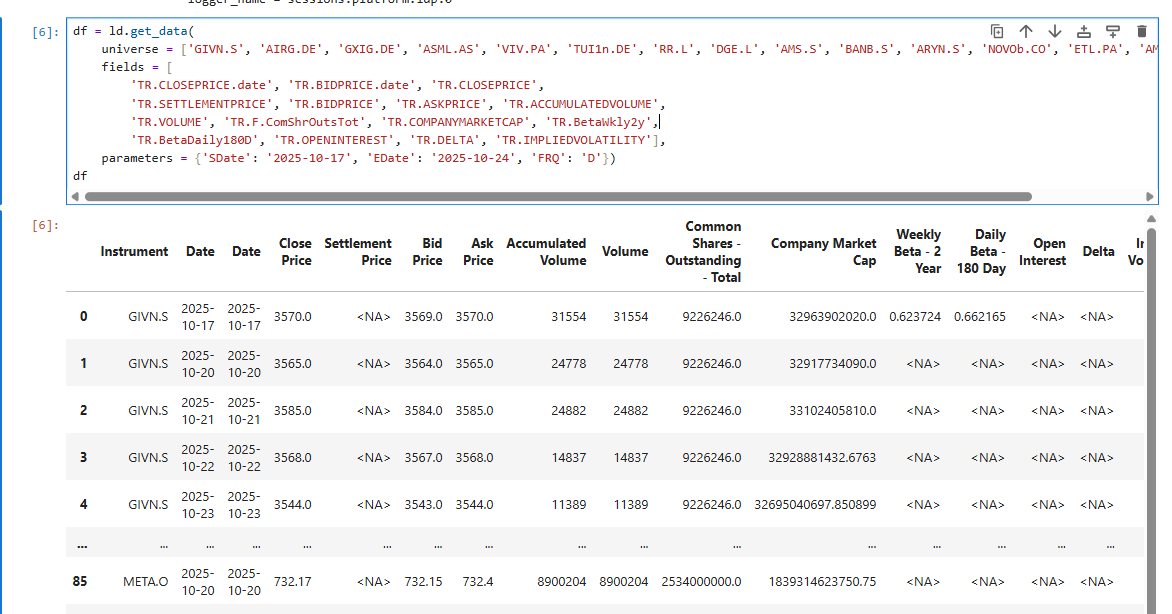Viewport: 1172px width, 614px height.
Task: Select market cap value 32963902020.0
Action: (833, 316)
